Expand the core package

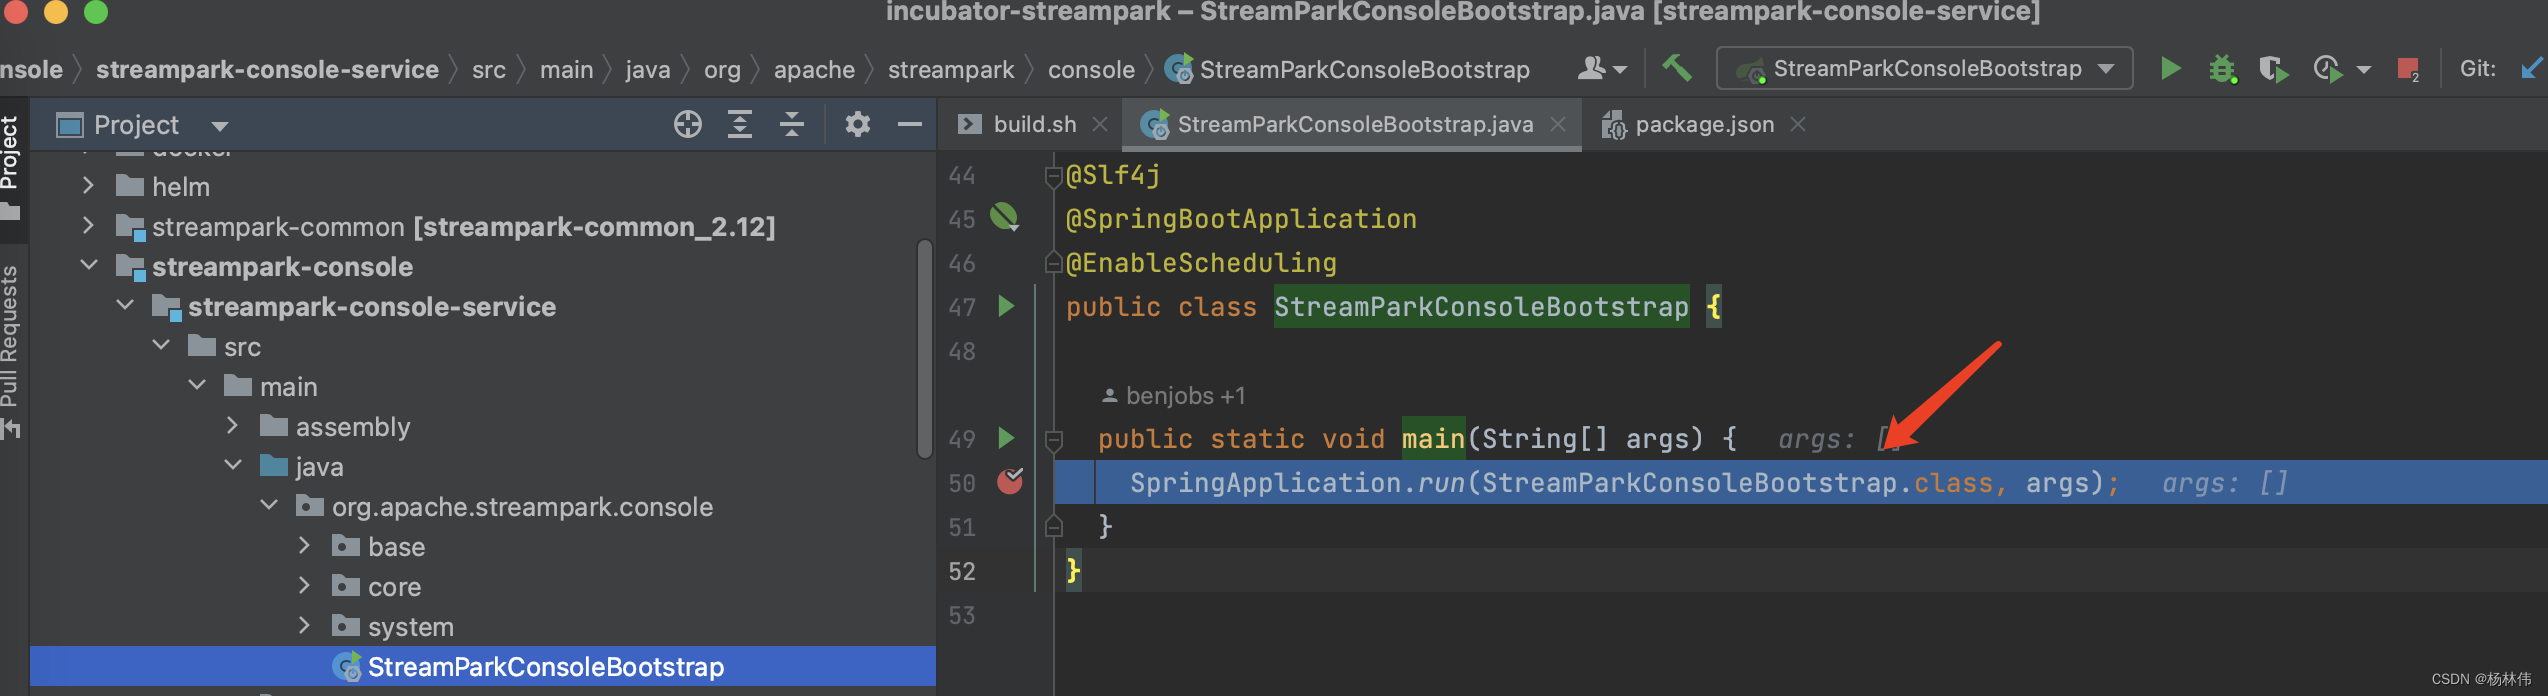tap(305, 586)
